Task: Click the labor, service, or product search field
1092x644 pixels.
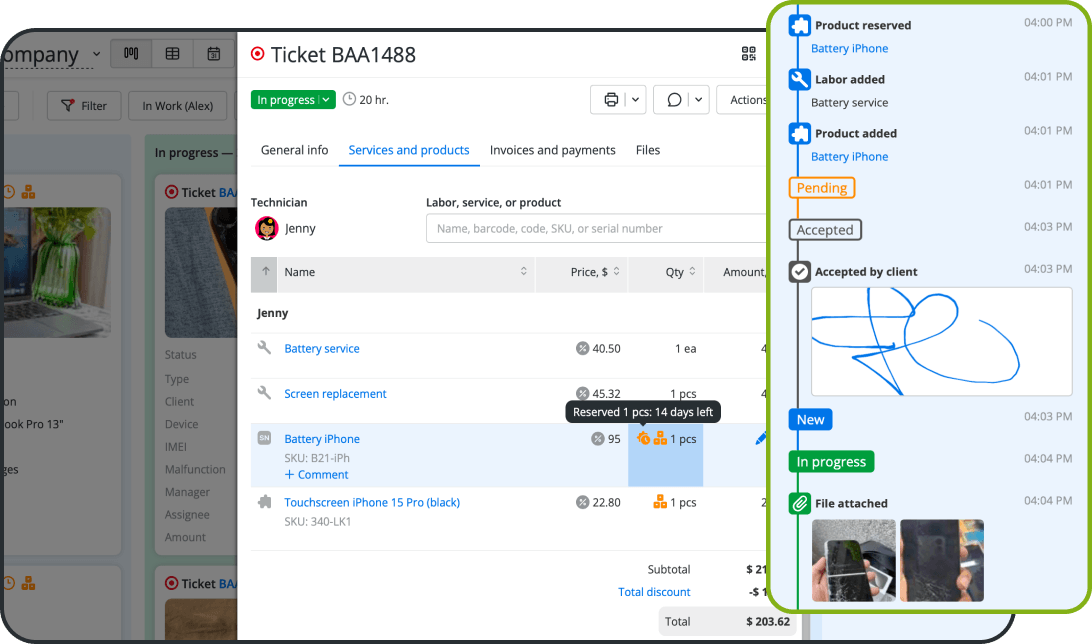Action: 598,228
